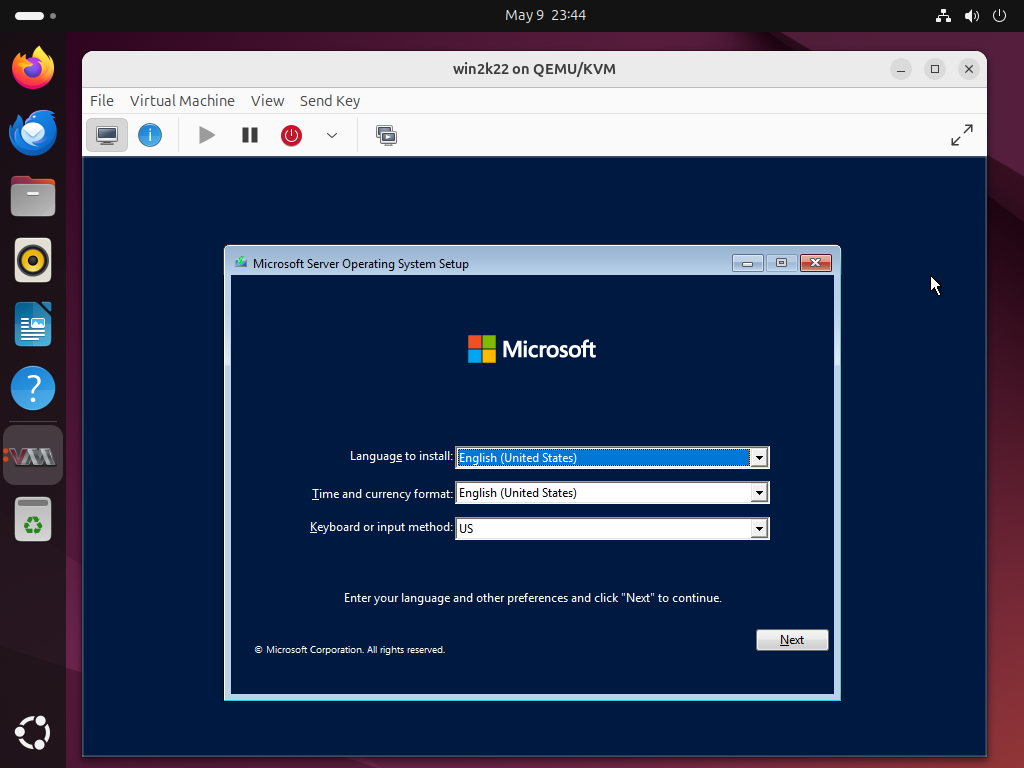Open the Help app from the dock
The image size is (1024, 768).
(33, 388)
